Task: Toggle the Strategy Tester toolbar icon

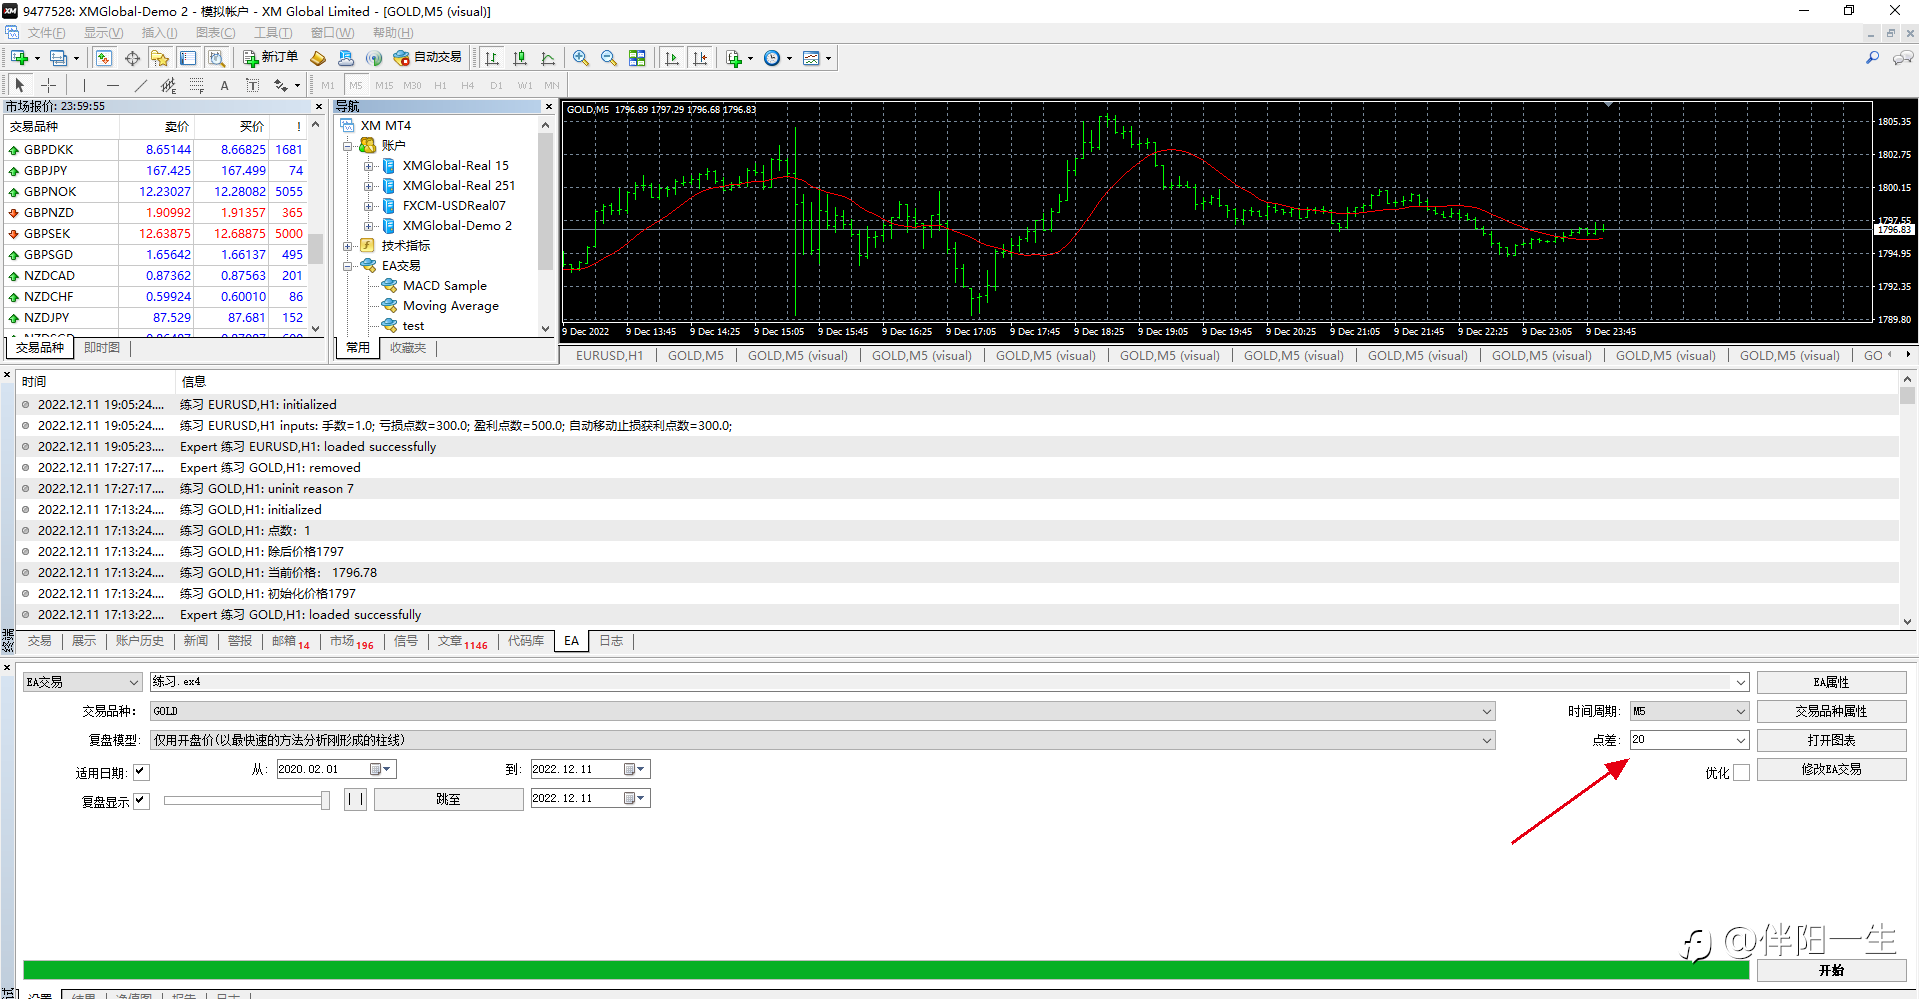Action: pos(216,58)
